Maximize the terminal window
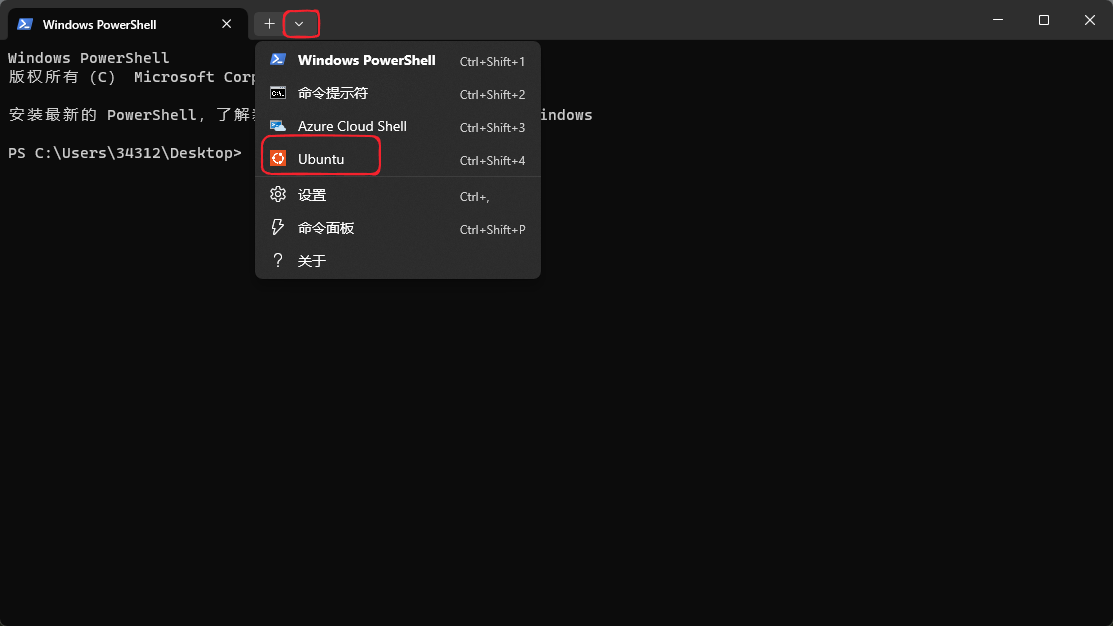1113x626 pixels. (x=1043, y=20)
